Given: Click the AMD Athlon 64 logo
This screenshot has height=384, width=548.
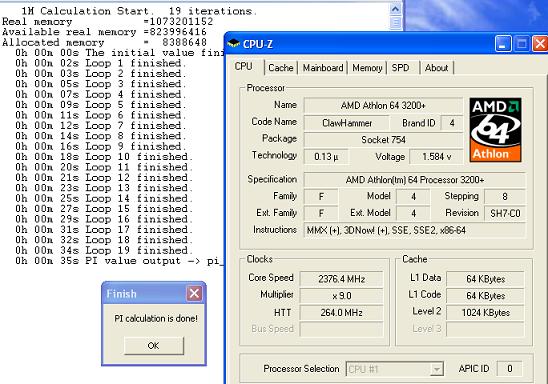Looking at the screenshot, I should 495,130.
